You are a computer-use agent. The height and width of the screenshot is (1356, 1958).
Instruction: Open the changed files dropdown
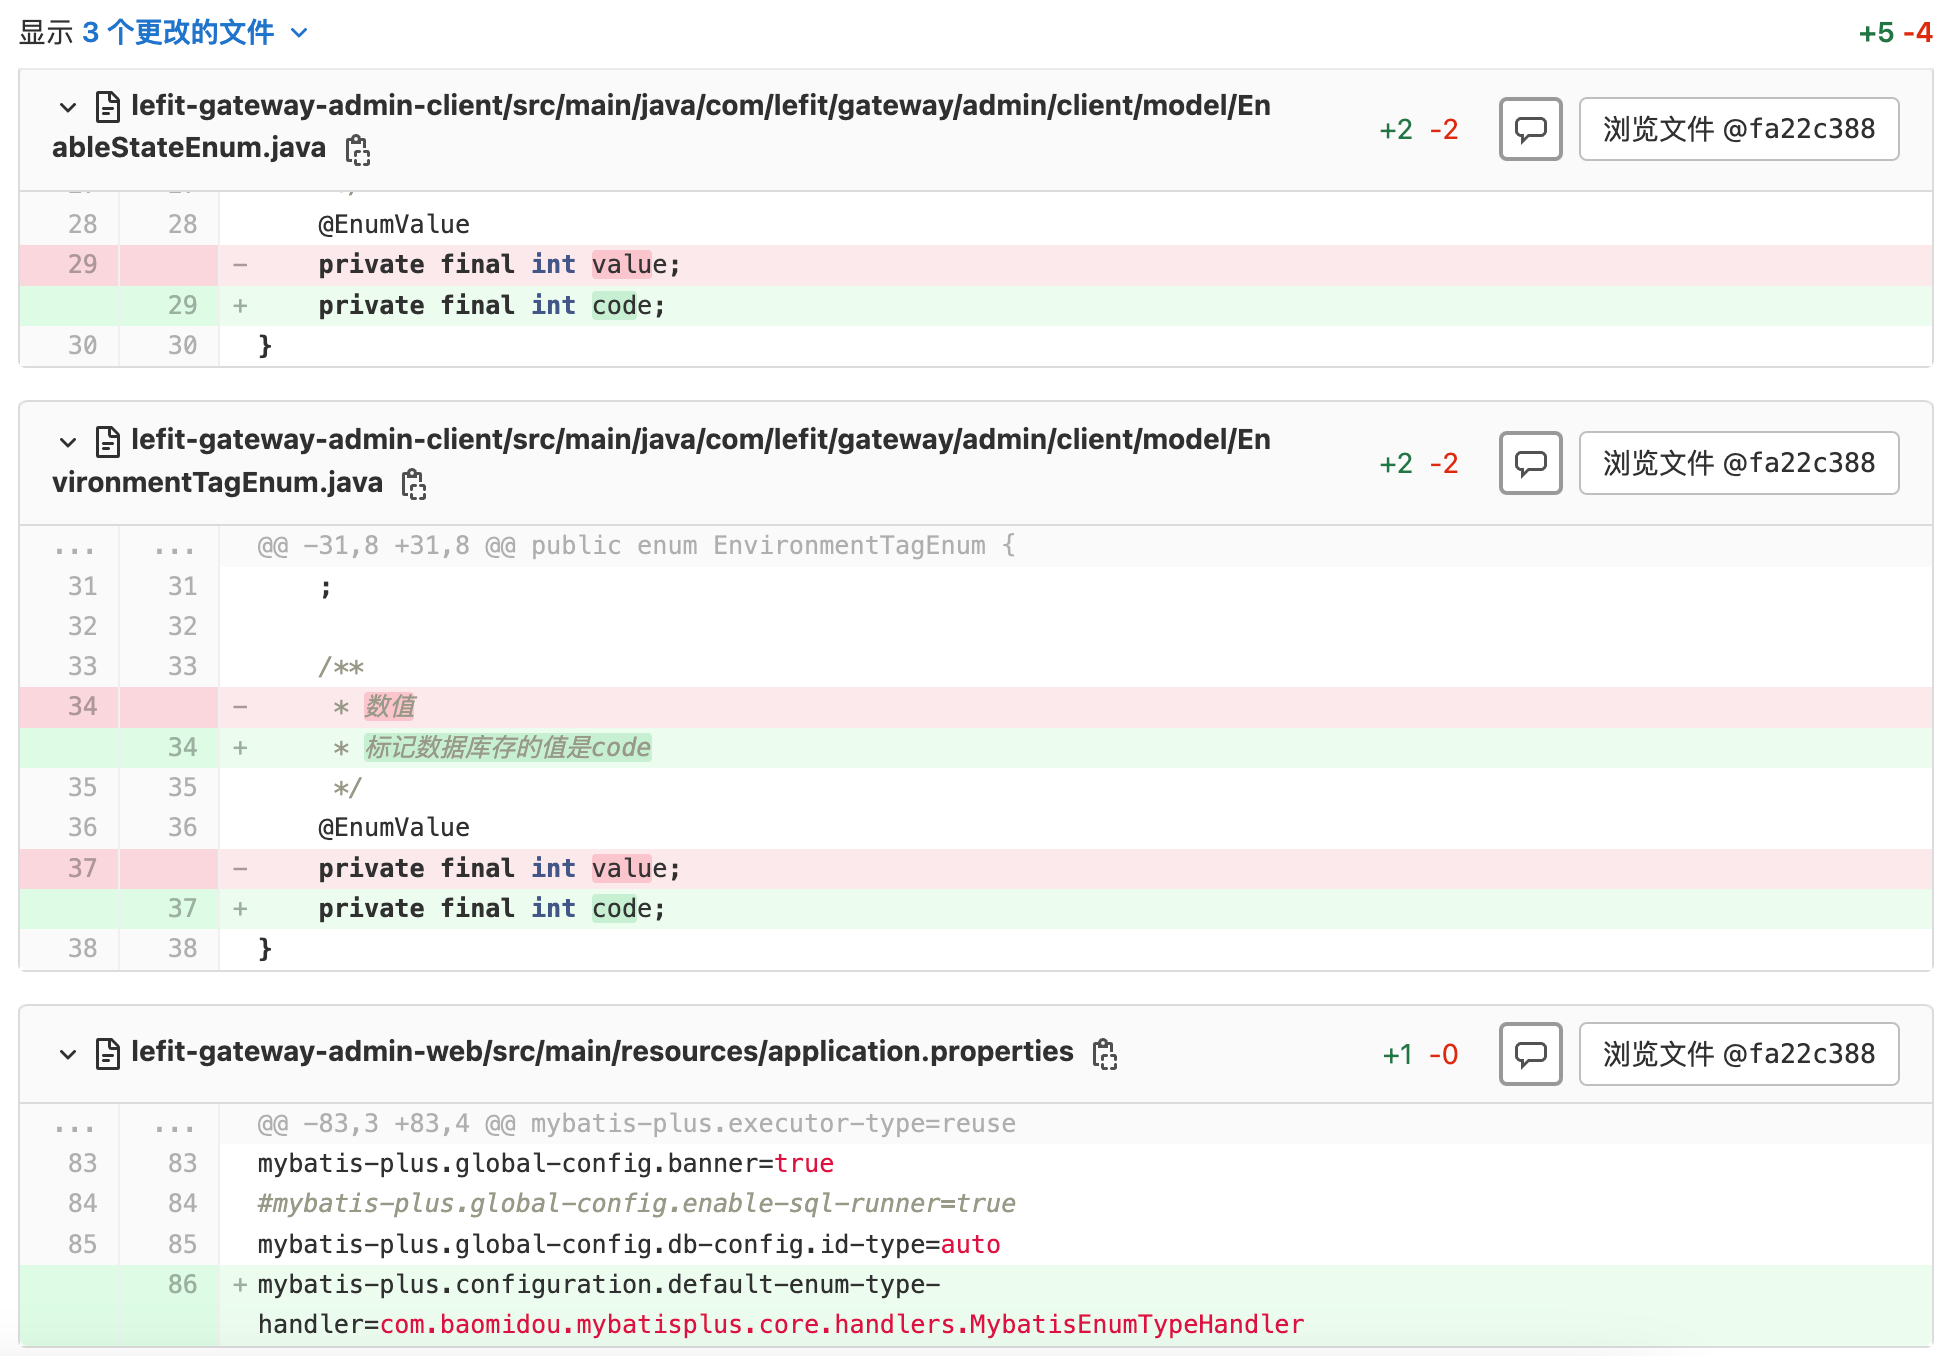tap(297, 33)
